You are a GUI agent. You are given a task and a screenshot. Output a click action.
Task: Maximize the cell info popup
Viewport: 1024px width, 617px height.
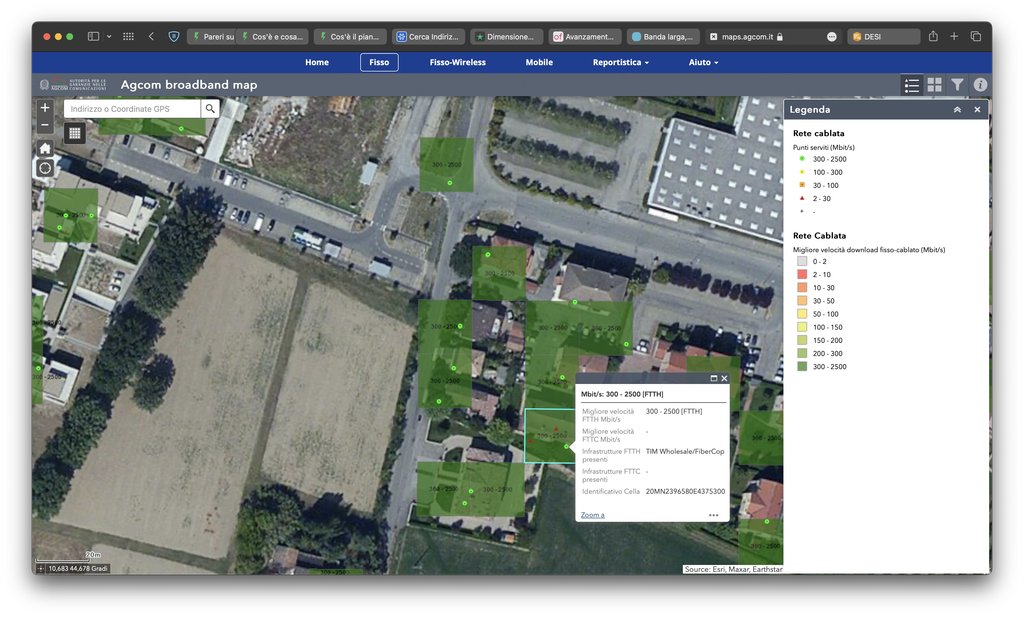(x=714, y=379)
